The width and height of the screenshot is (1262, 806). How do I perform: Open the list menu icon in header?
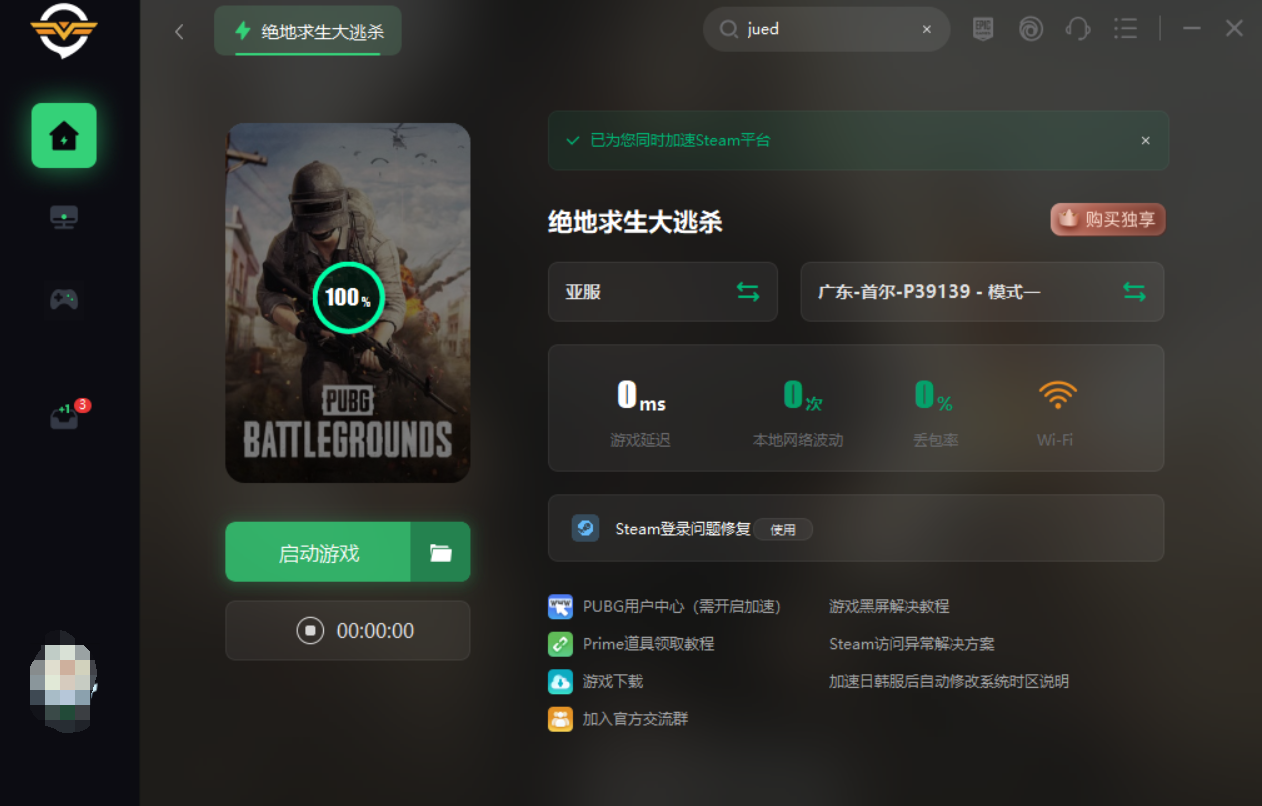pos(1125,29)
